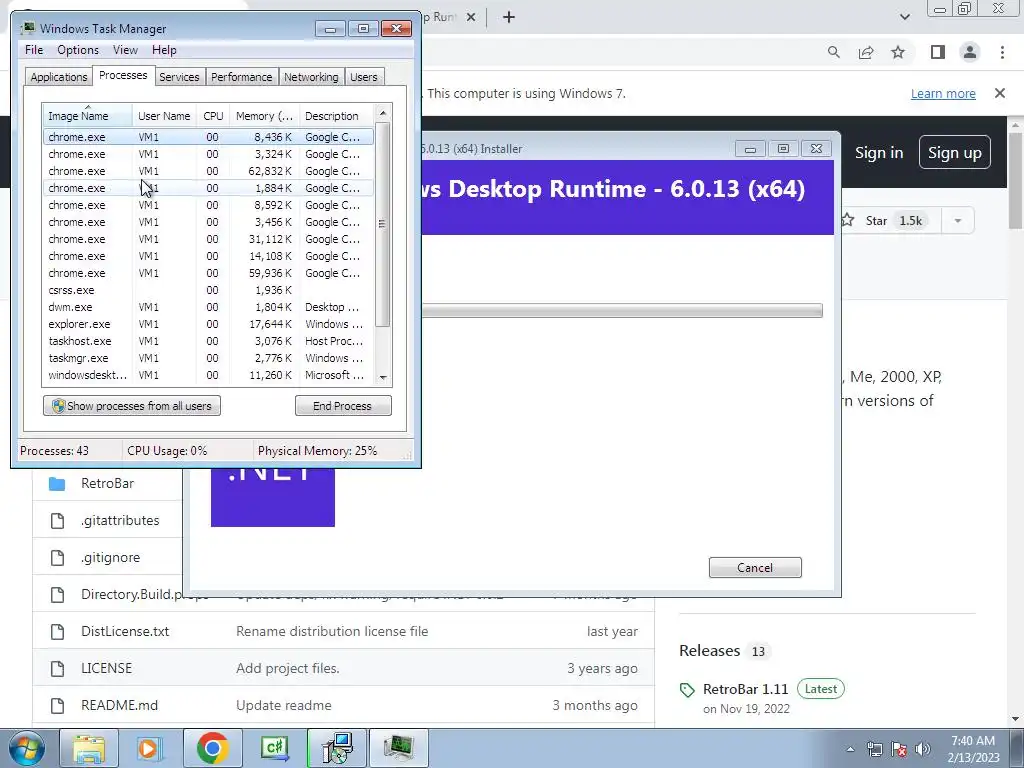Open the README.md file
1024x768 pixels.
(120, 705)
